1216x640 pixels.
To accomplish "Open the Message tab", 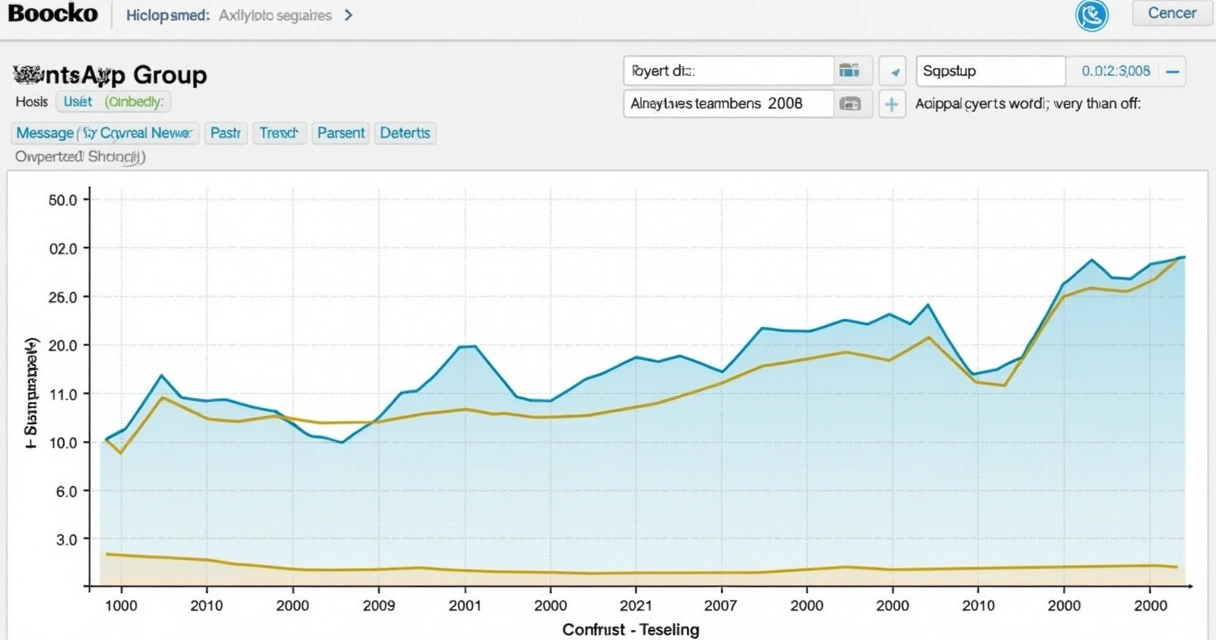I will [x=105, y=133].
